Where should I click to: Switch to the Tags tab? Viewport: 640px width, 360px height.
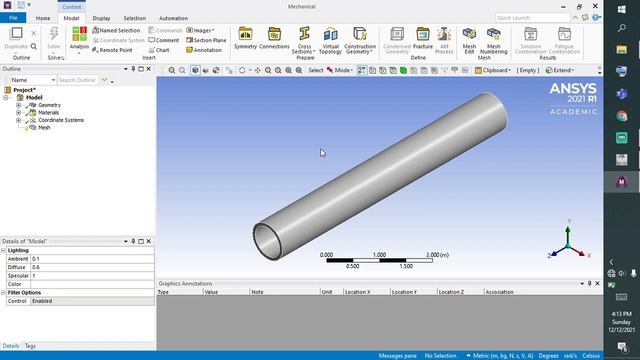(30, 346)
